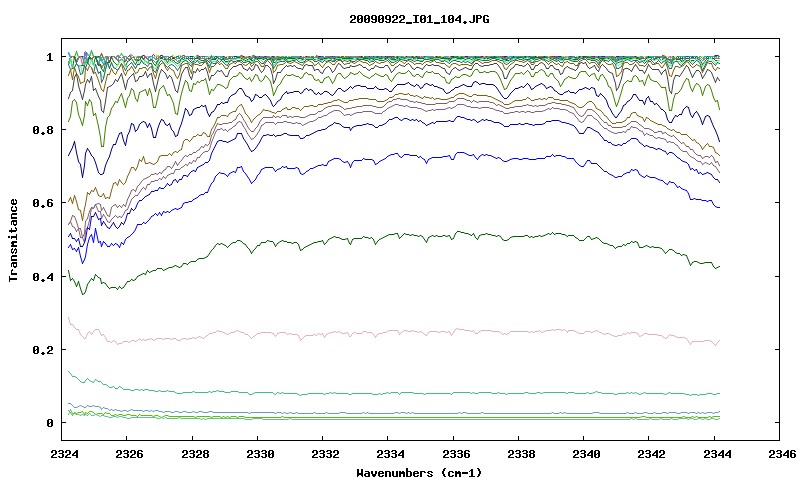Click the plot title 20090922_I01_104.JPG
The image size is (800, 480).
[419, 19]
